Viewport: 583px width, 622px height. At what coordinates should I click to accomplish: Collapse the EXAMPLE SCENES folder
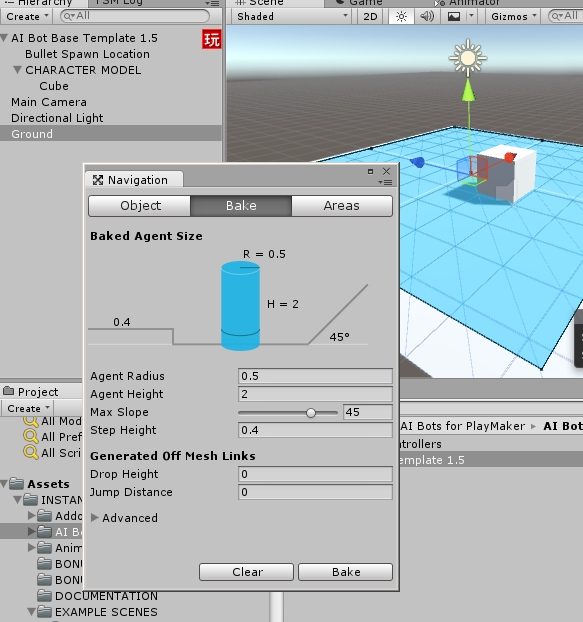pyautogui.click(x=32, y=612)
